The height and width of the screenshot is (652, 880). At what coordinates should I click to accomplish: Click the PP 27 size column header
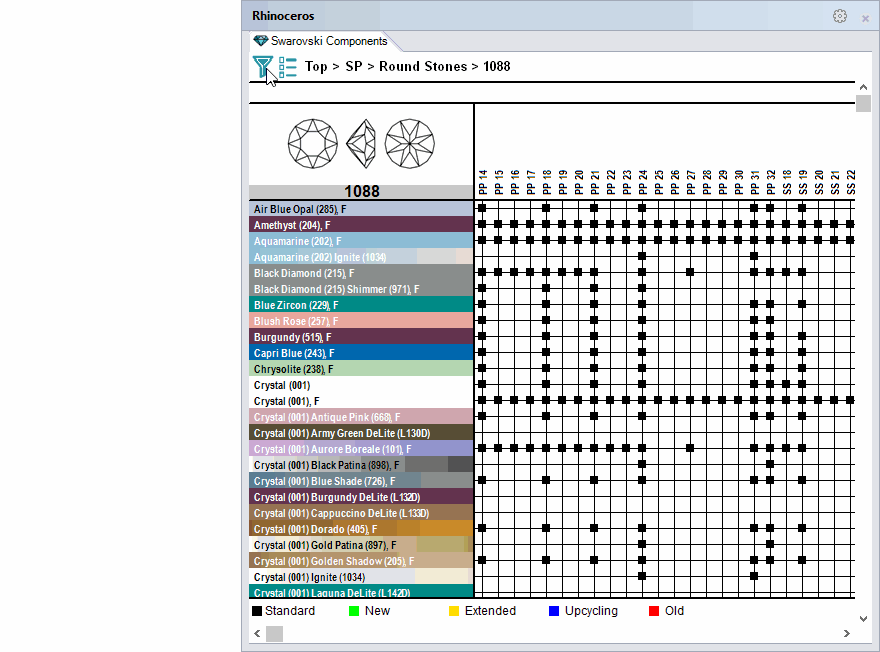tap(691, 182)
